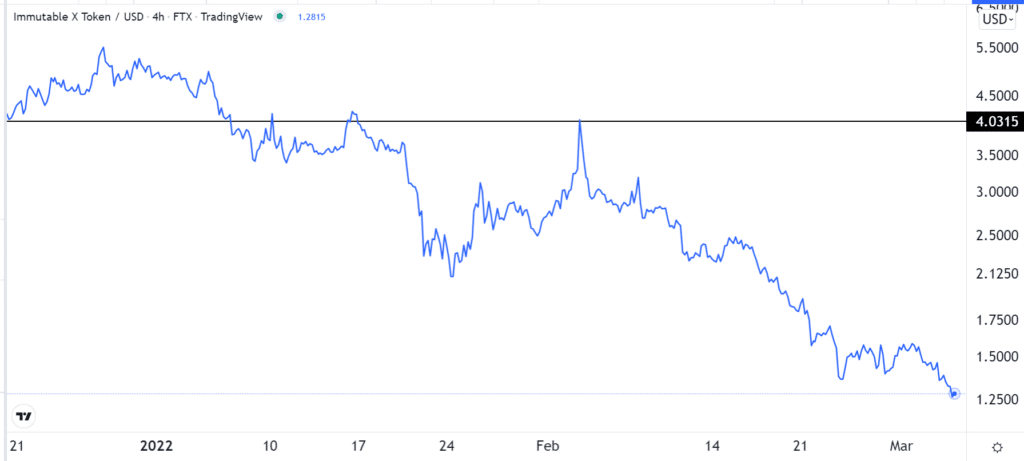Click the 24 date on time axis
This screenshot has height=461, width=1024.
pyautogui.click(x=448, y=445)
